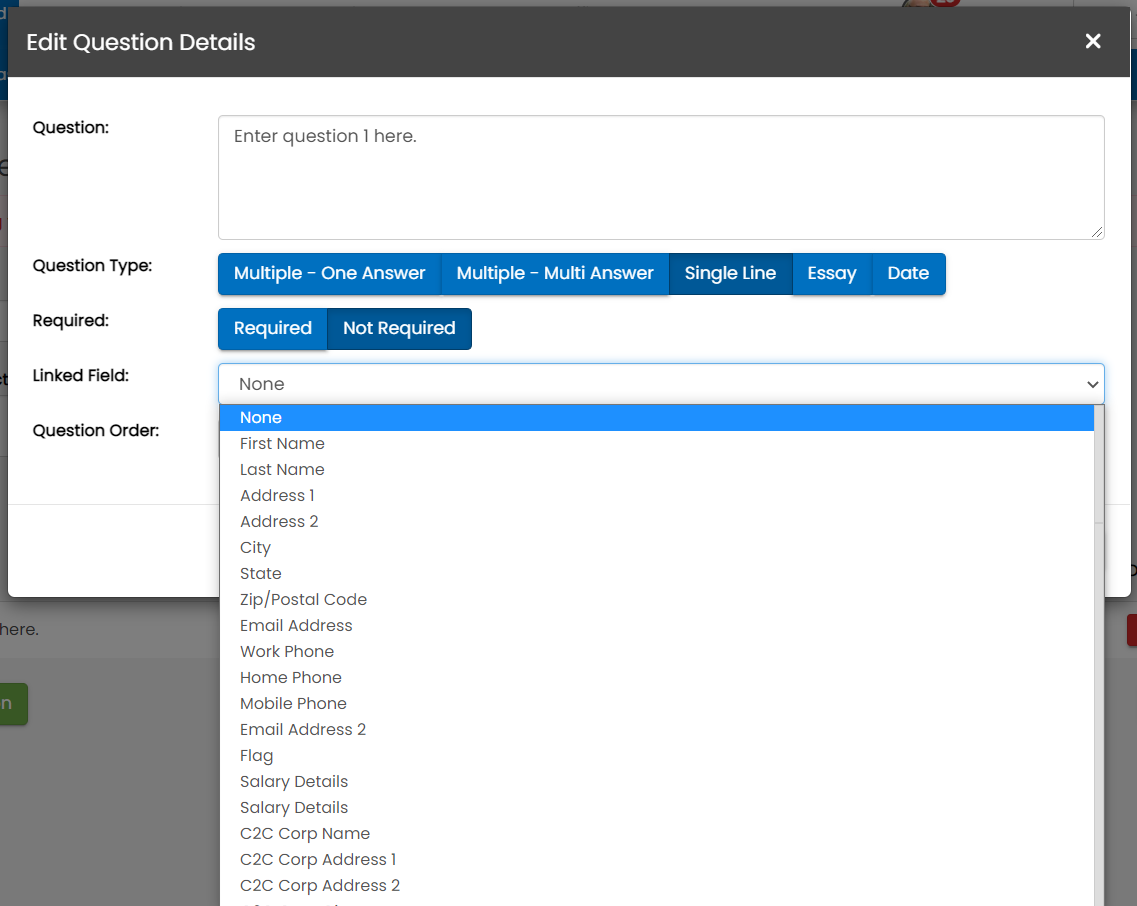The height and width of the screenshot is (906, 1137).
Task: Set the question to Not Required
Action: [x=399, y=329]
